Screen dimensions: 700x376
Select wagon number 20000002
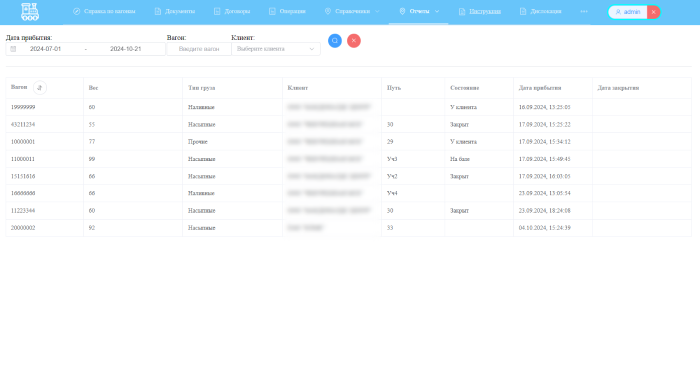click(23, 228)
